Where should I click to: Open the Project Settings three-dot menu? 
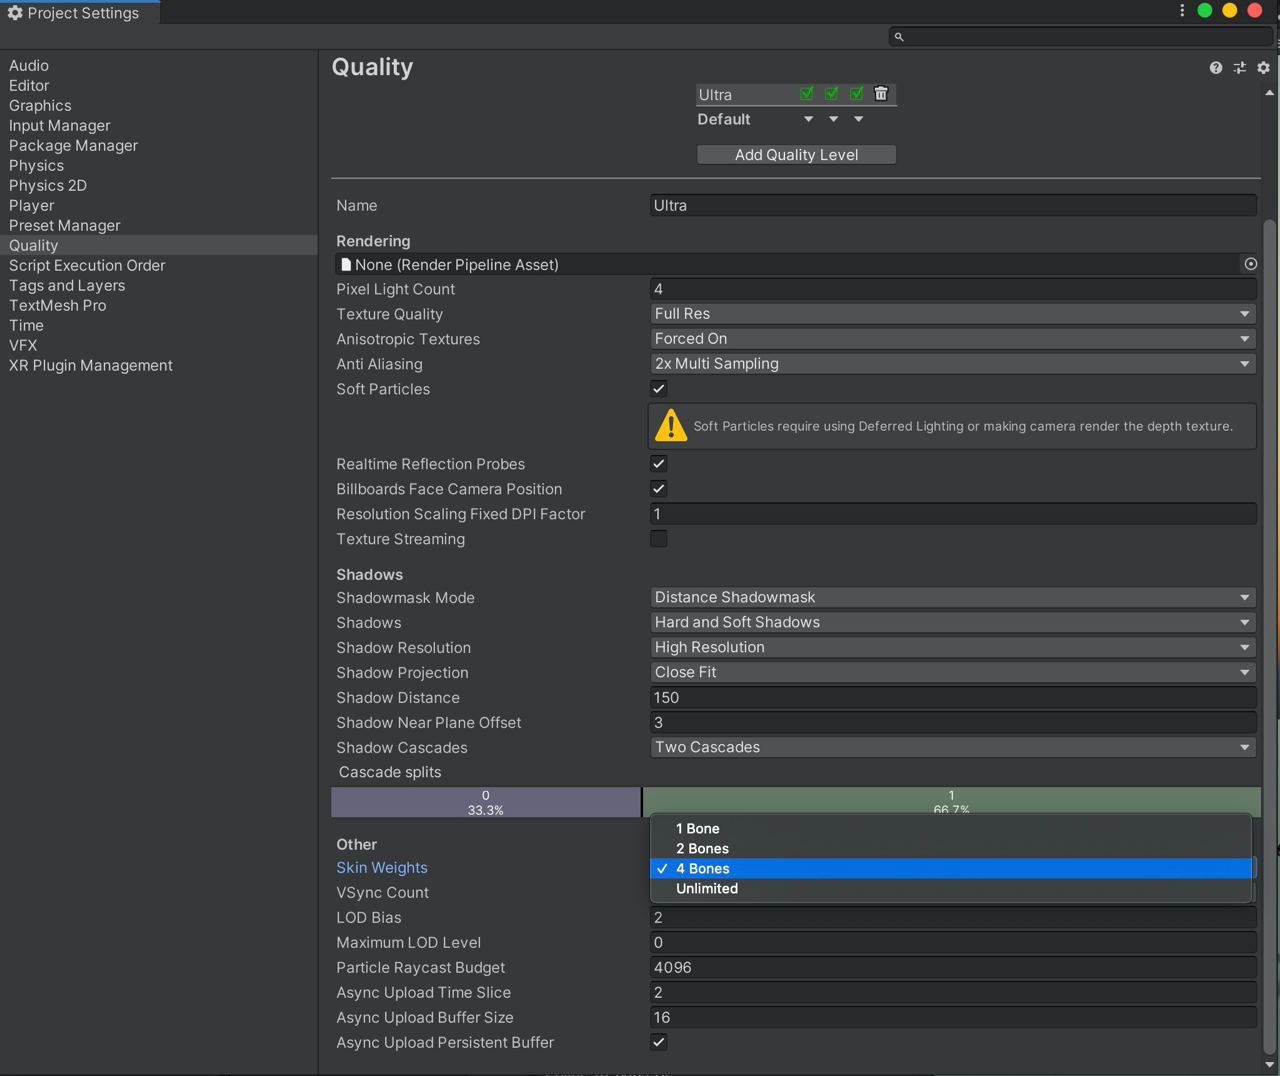[1182, 10]
